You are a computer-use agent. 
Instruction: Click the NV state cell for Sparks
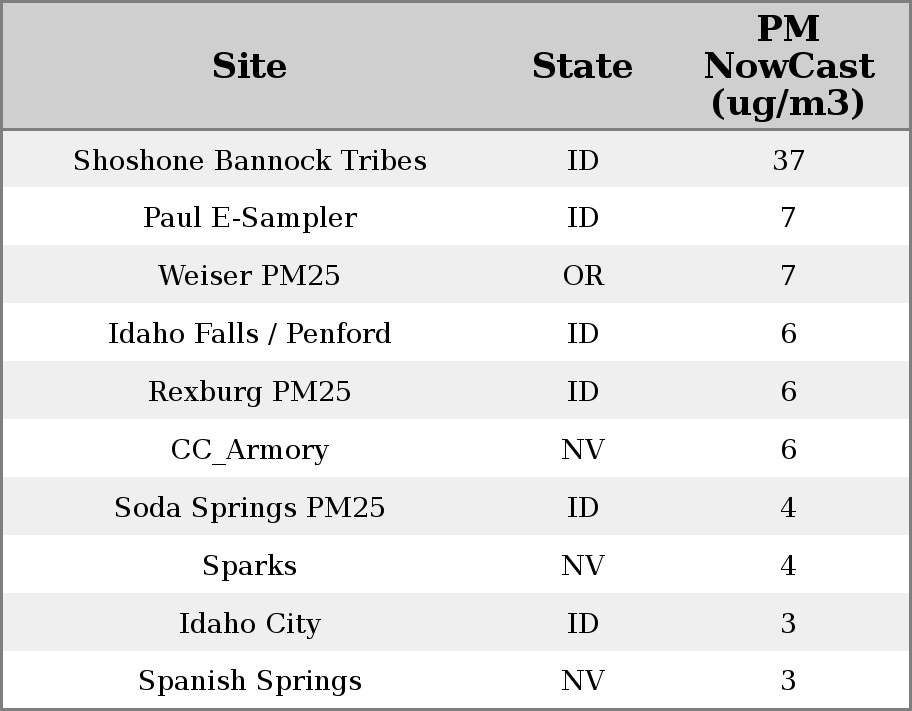pyautogui.click(x=583, y=566)
